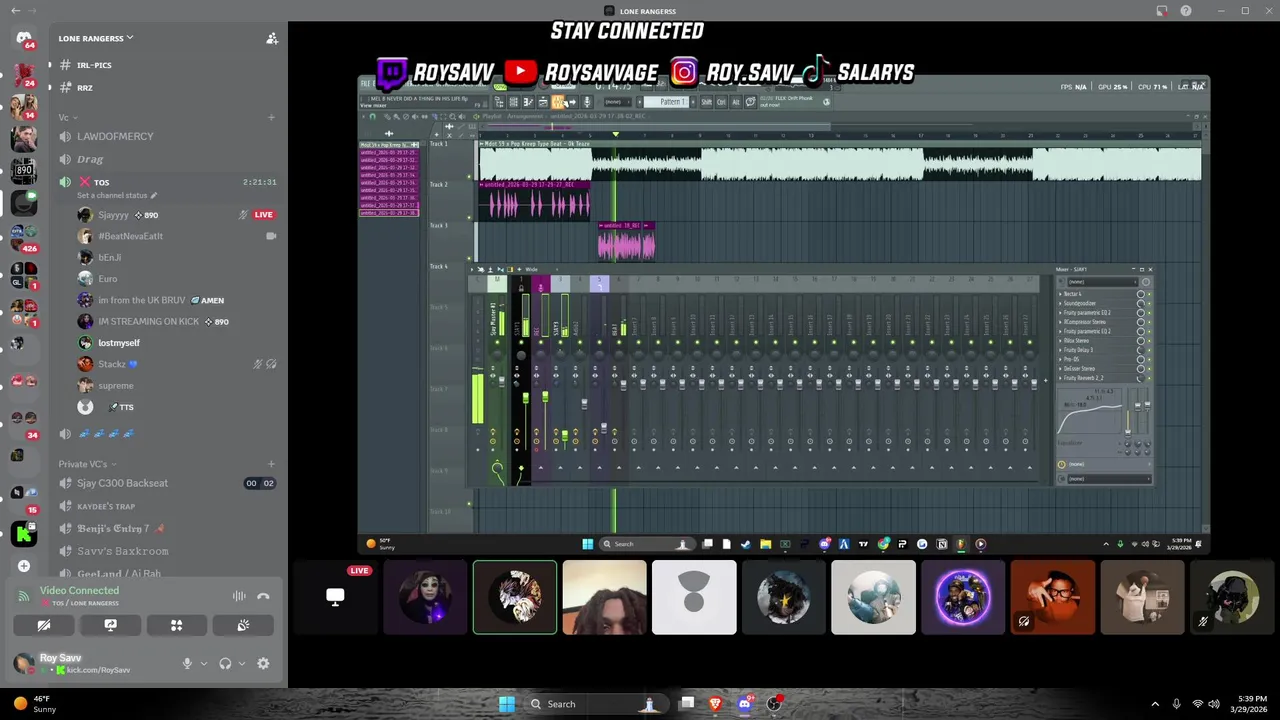
Task: Create channel in Private VC's plus
Action: click(271, 464)
